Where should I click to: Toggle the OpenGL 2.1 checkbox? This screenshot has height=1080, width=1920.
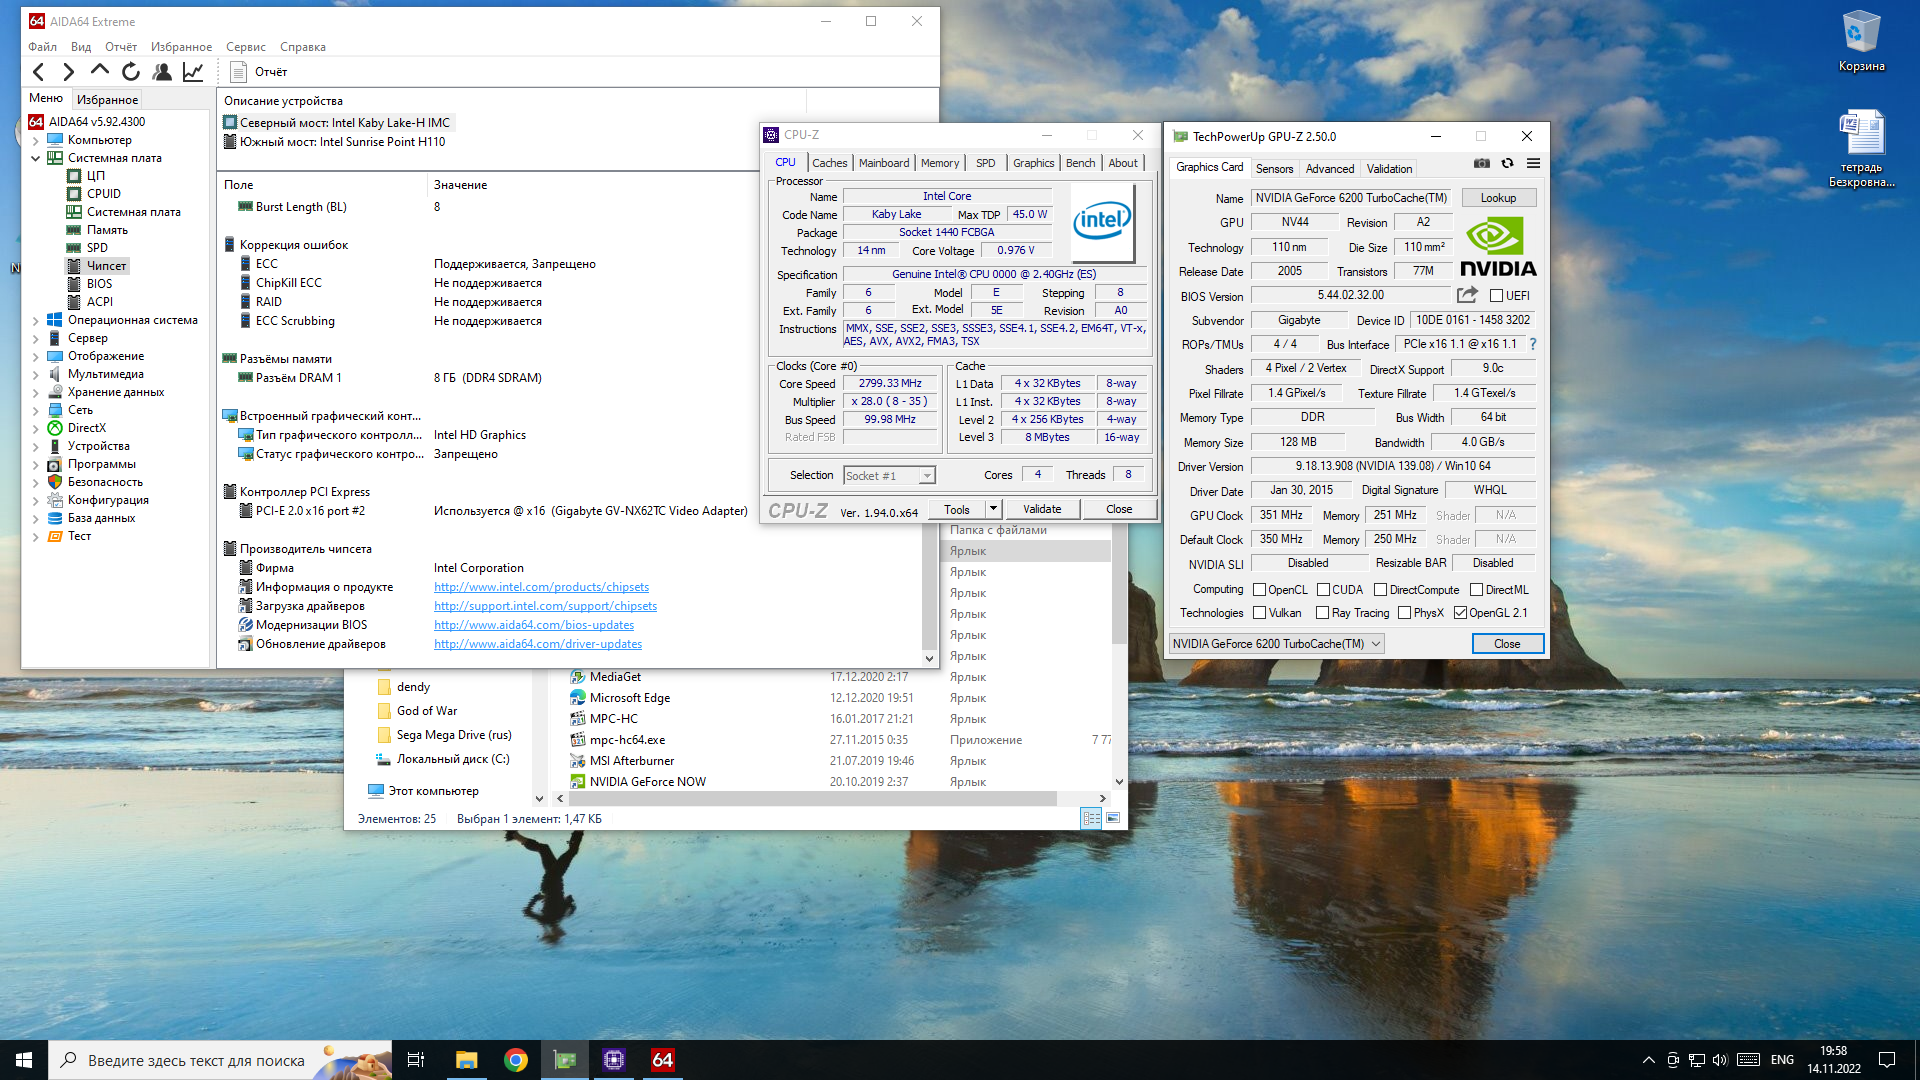tap(1460, 613)
